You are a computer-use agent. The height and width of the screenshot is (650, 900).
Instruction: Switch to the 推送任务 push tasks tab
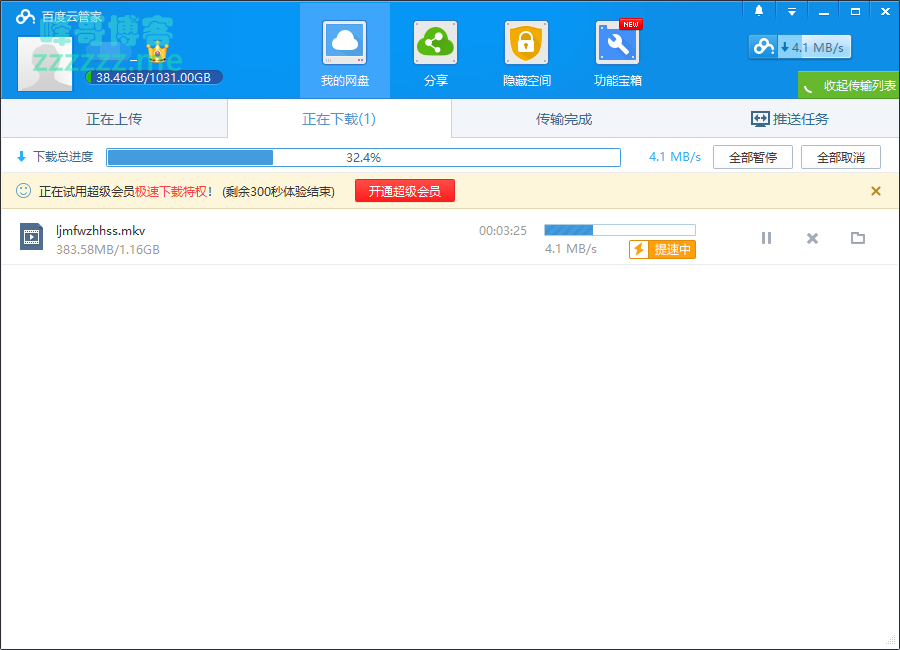click(x=789, y=119)
